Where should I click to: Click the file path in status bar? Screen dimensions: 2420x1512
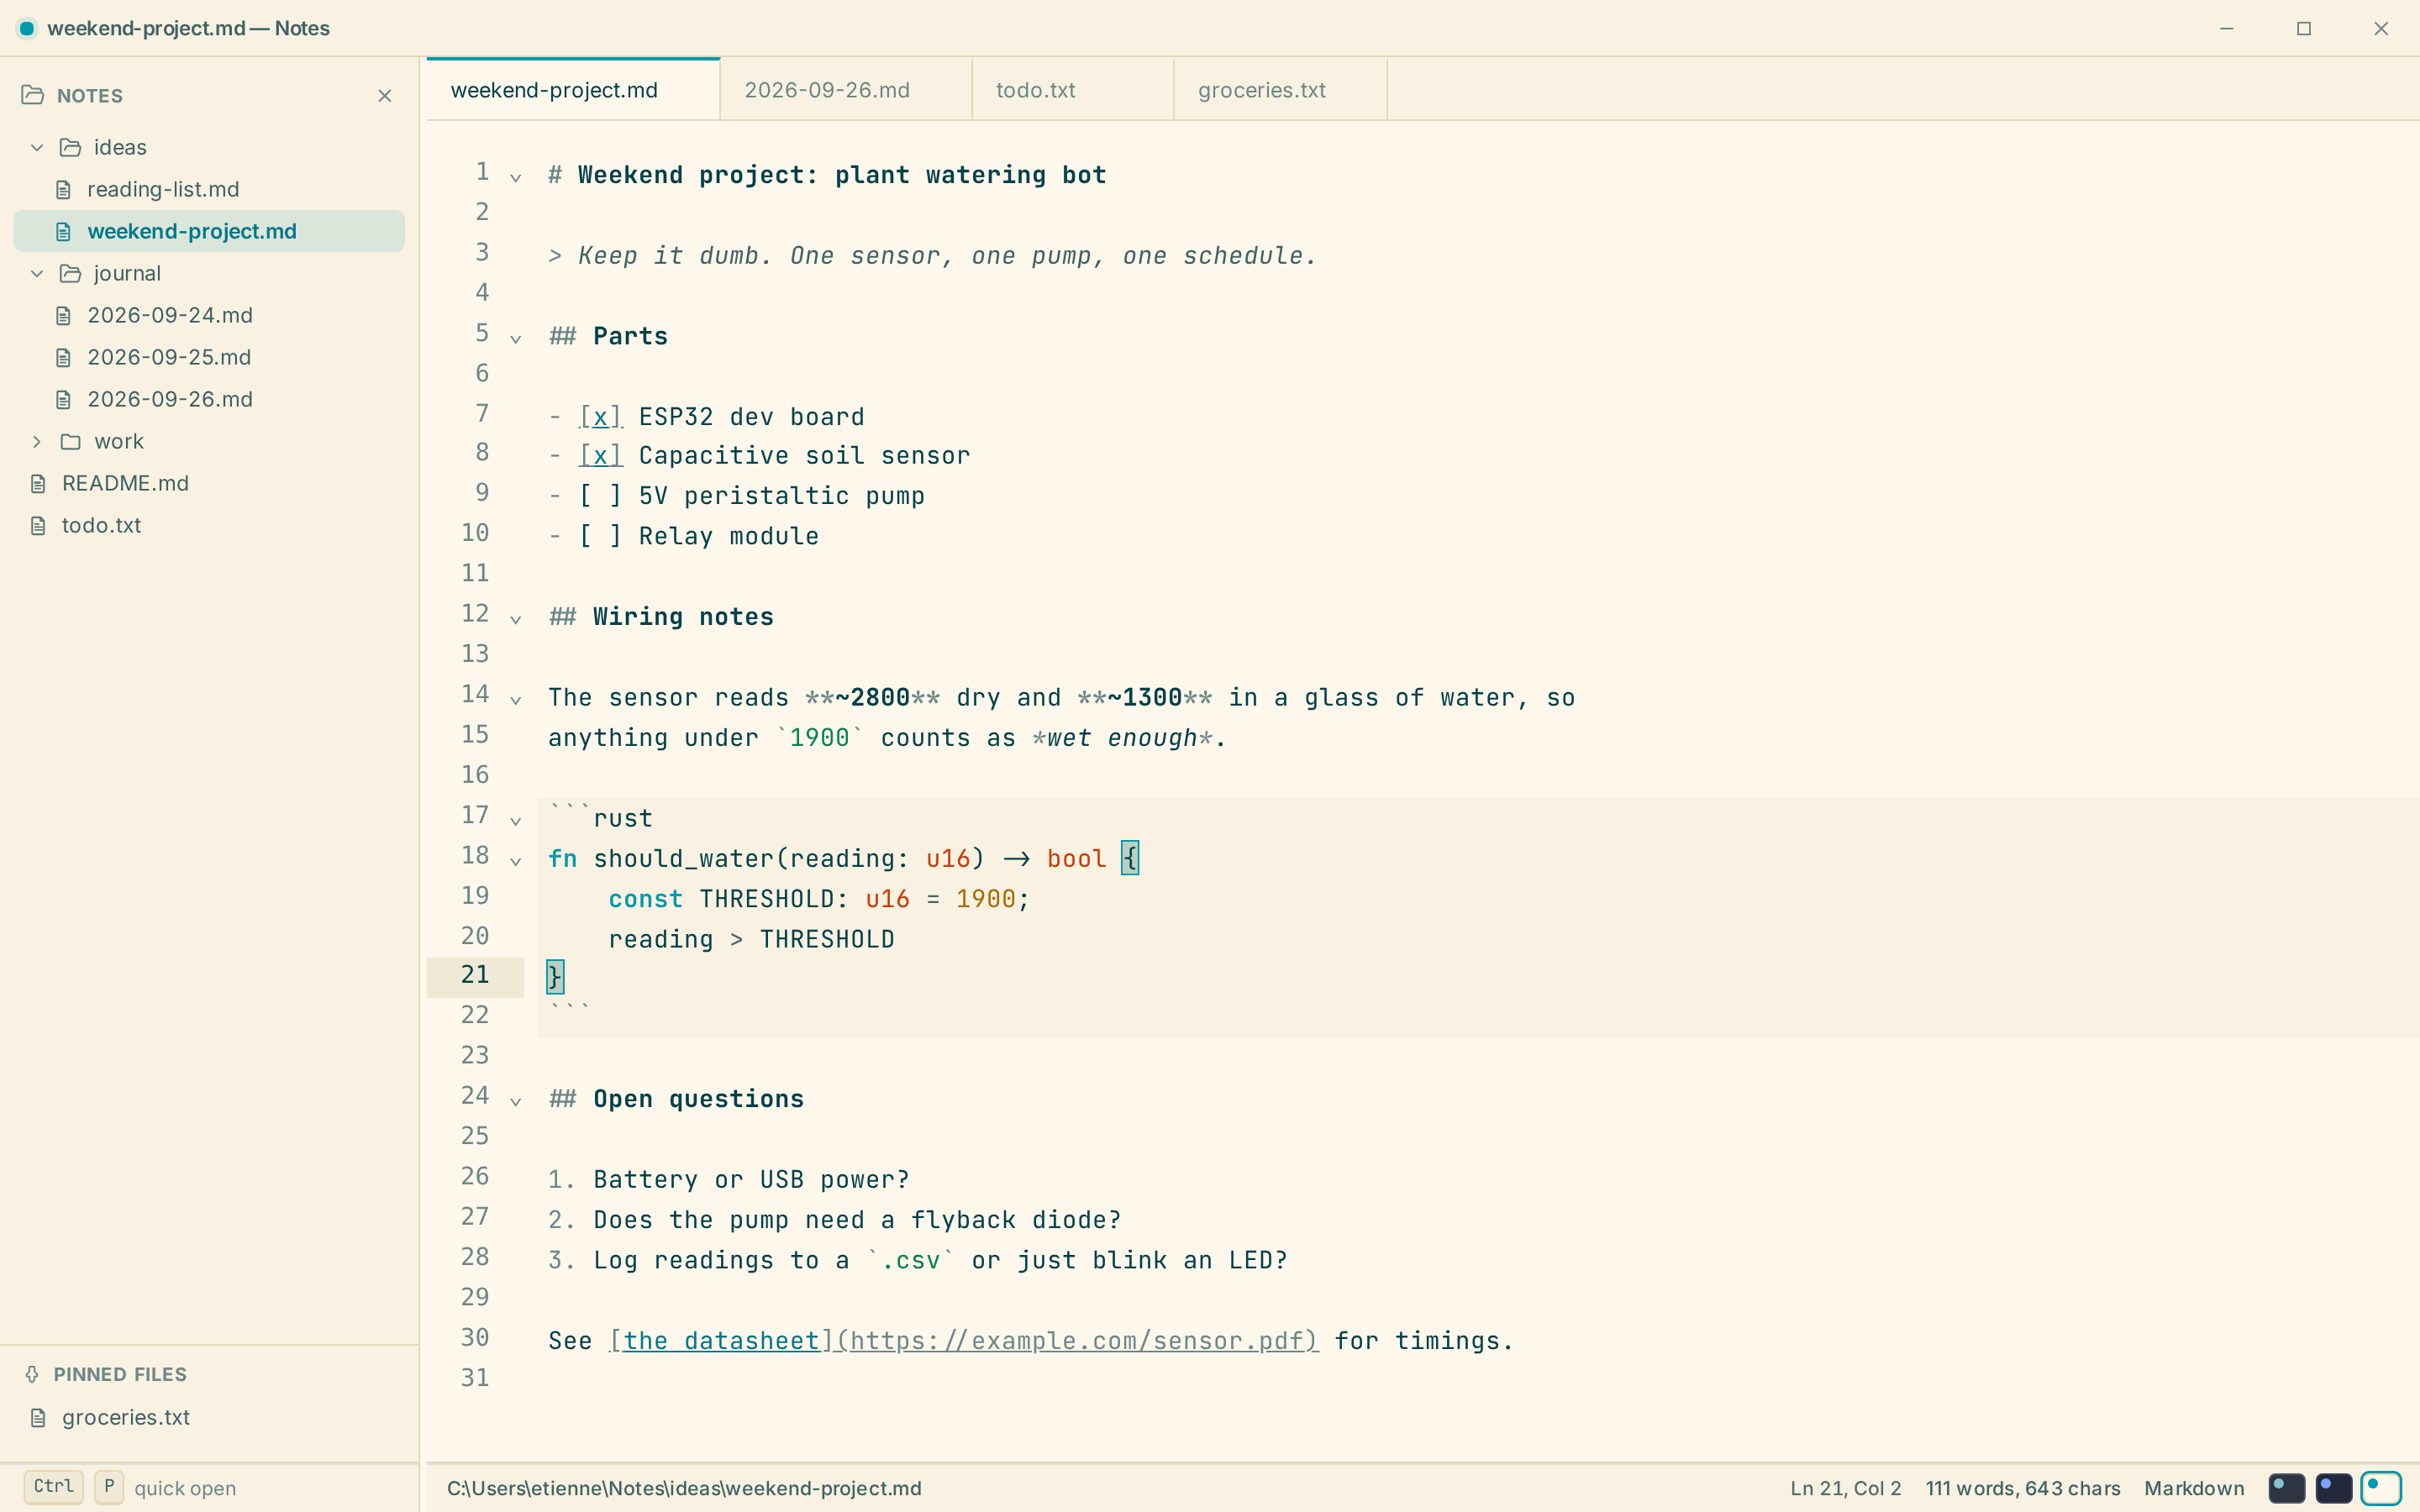[x=684, y=1488]
